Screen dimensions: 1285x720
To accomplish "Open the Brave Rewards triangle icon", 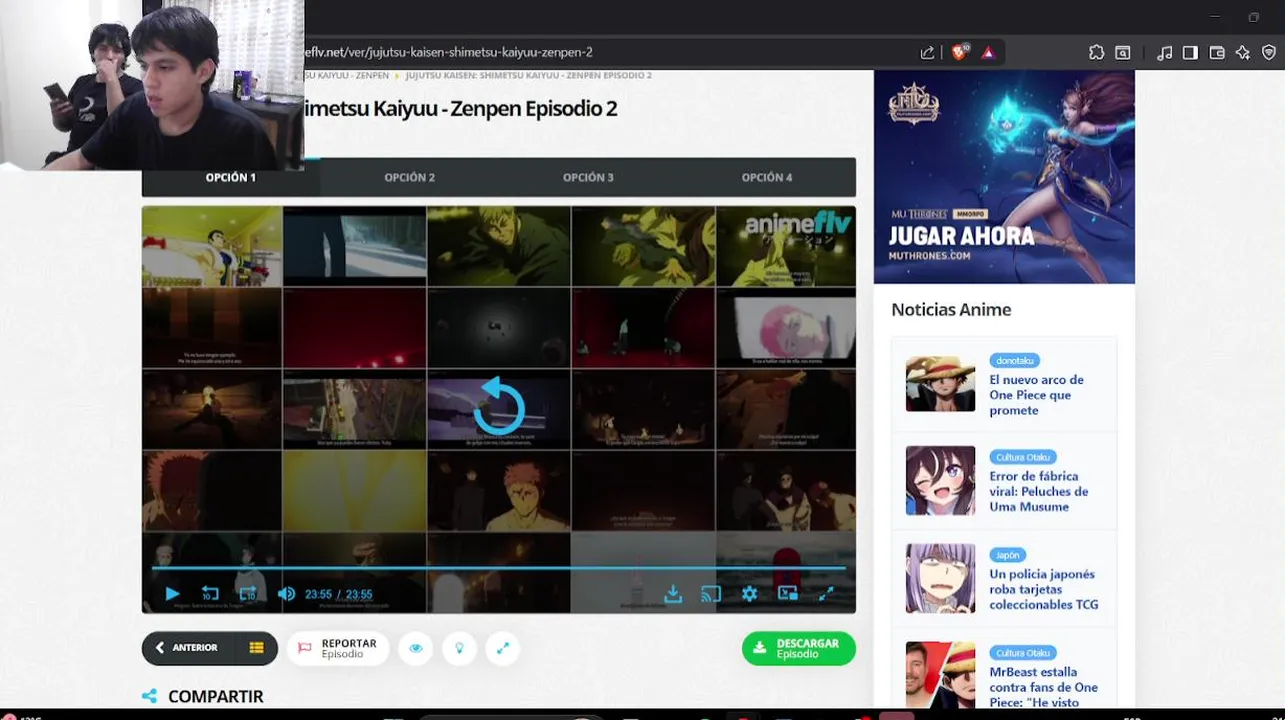I will click(988, 52).
